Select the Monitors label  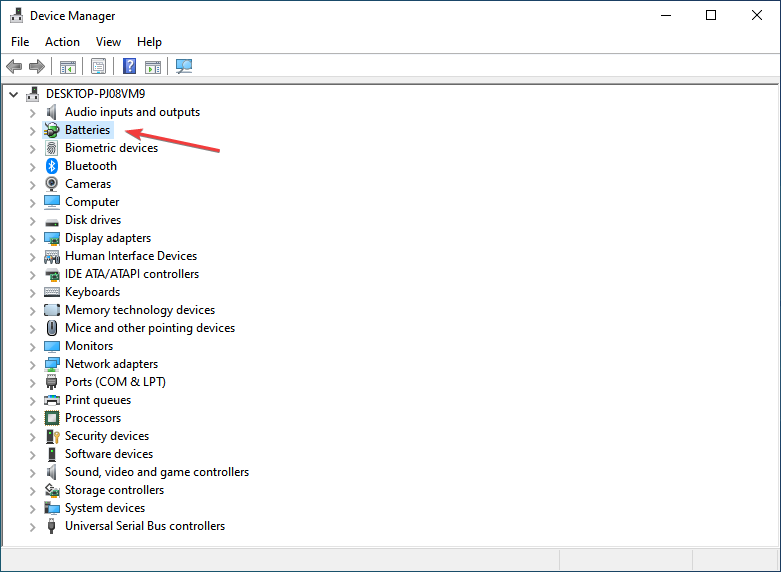(x=89, y=346)
